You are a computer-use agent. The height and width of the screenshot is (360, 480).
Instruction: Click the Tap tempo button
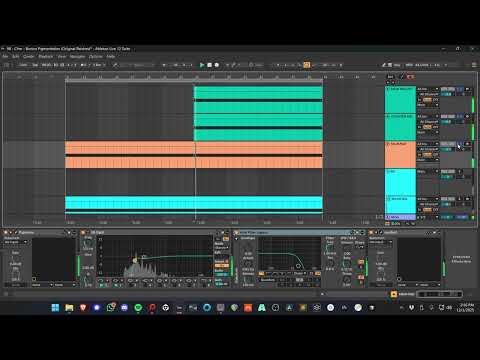pos(35,65)
